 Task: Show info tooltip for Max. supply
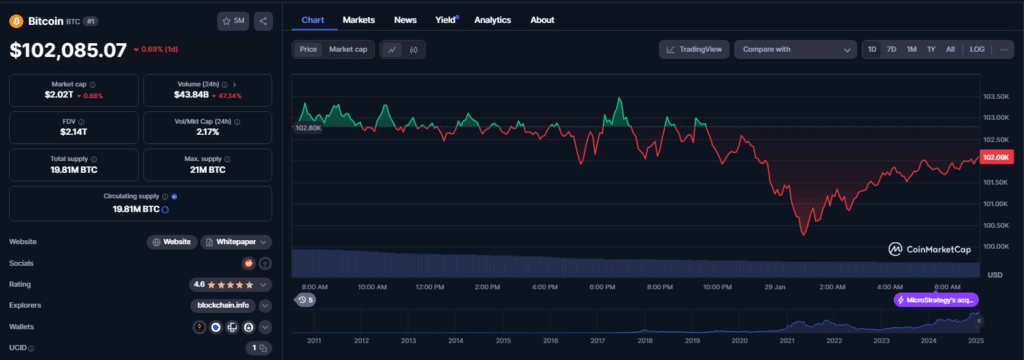(x=227, y=159)
